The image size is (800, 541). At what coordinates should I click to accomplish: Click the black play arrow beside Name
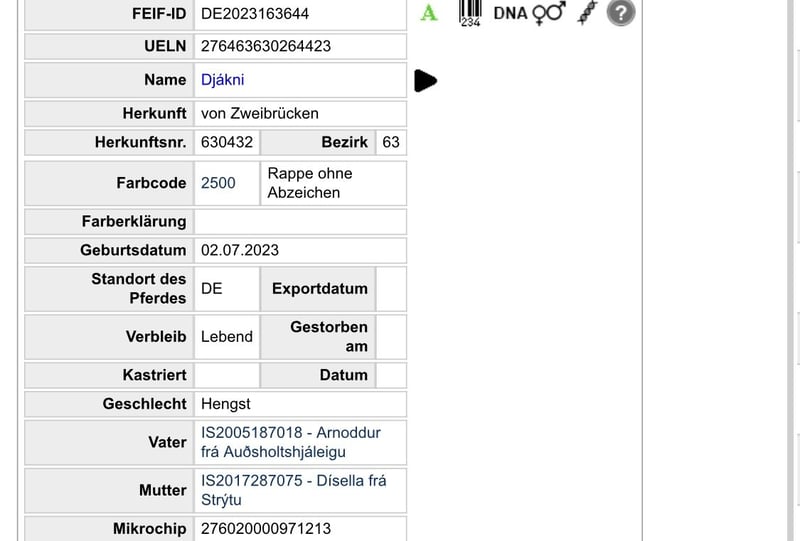point(425,80)
